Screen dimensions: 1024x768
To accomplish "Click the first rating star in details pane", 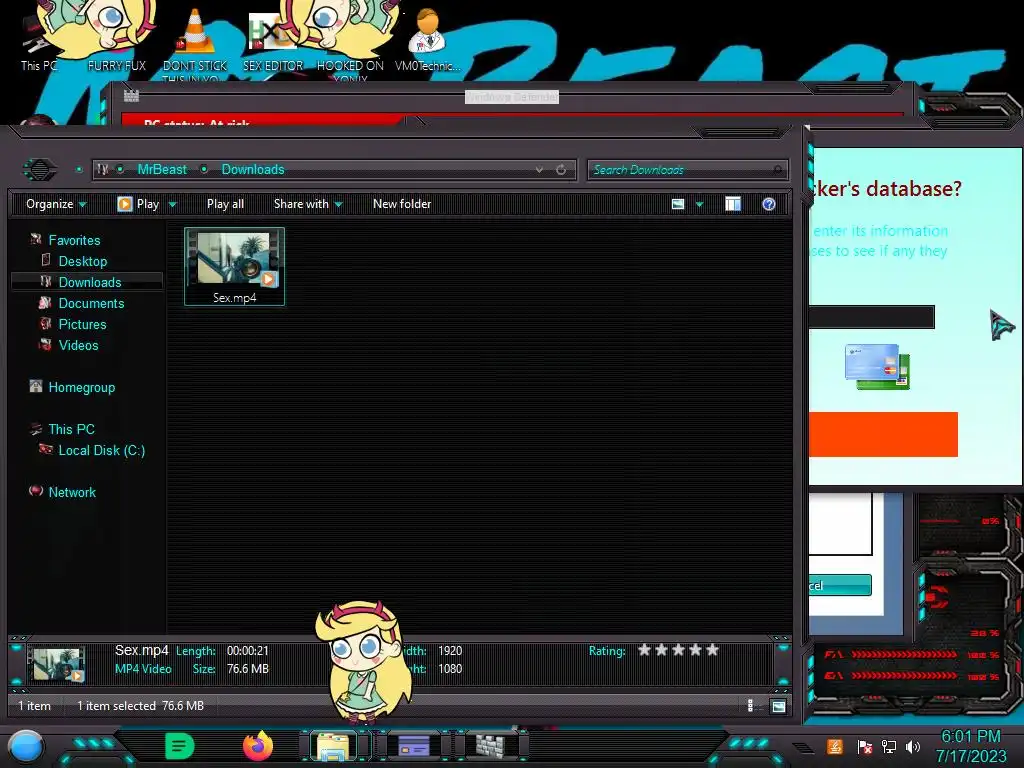I will 645,650.
